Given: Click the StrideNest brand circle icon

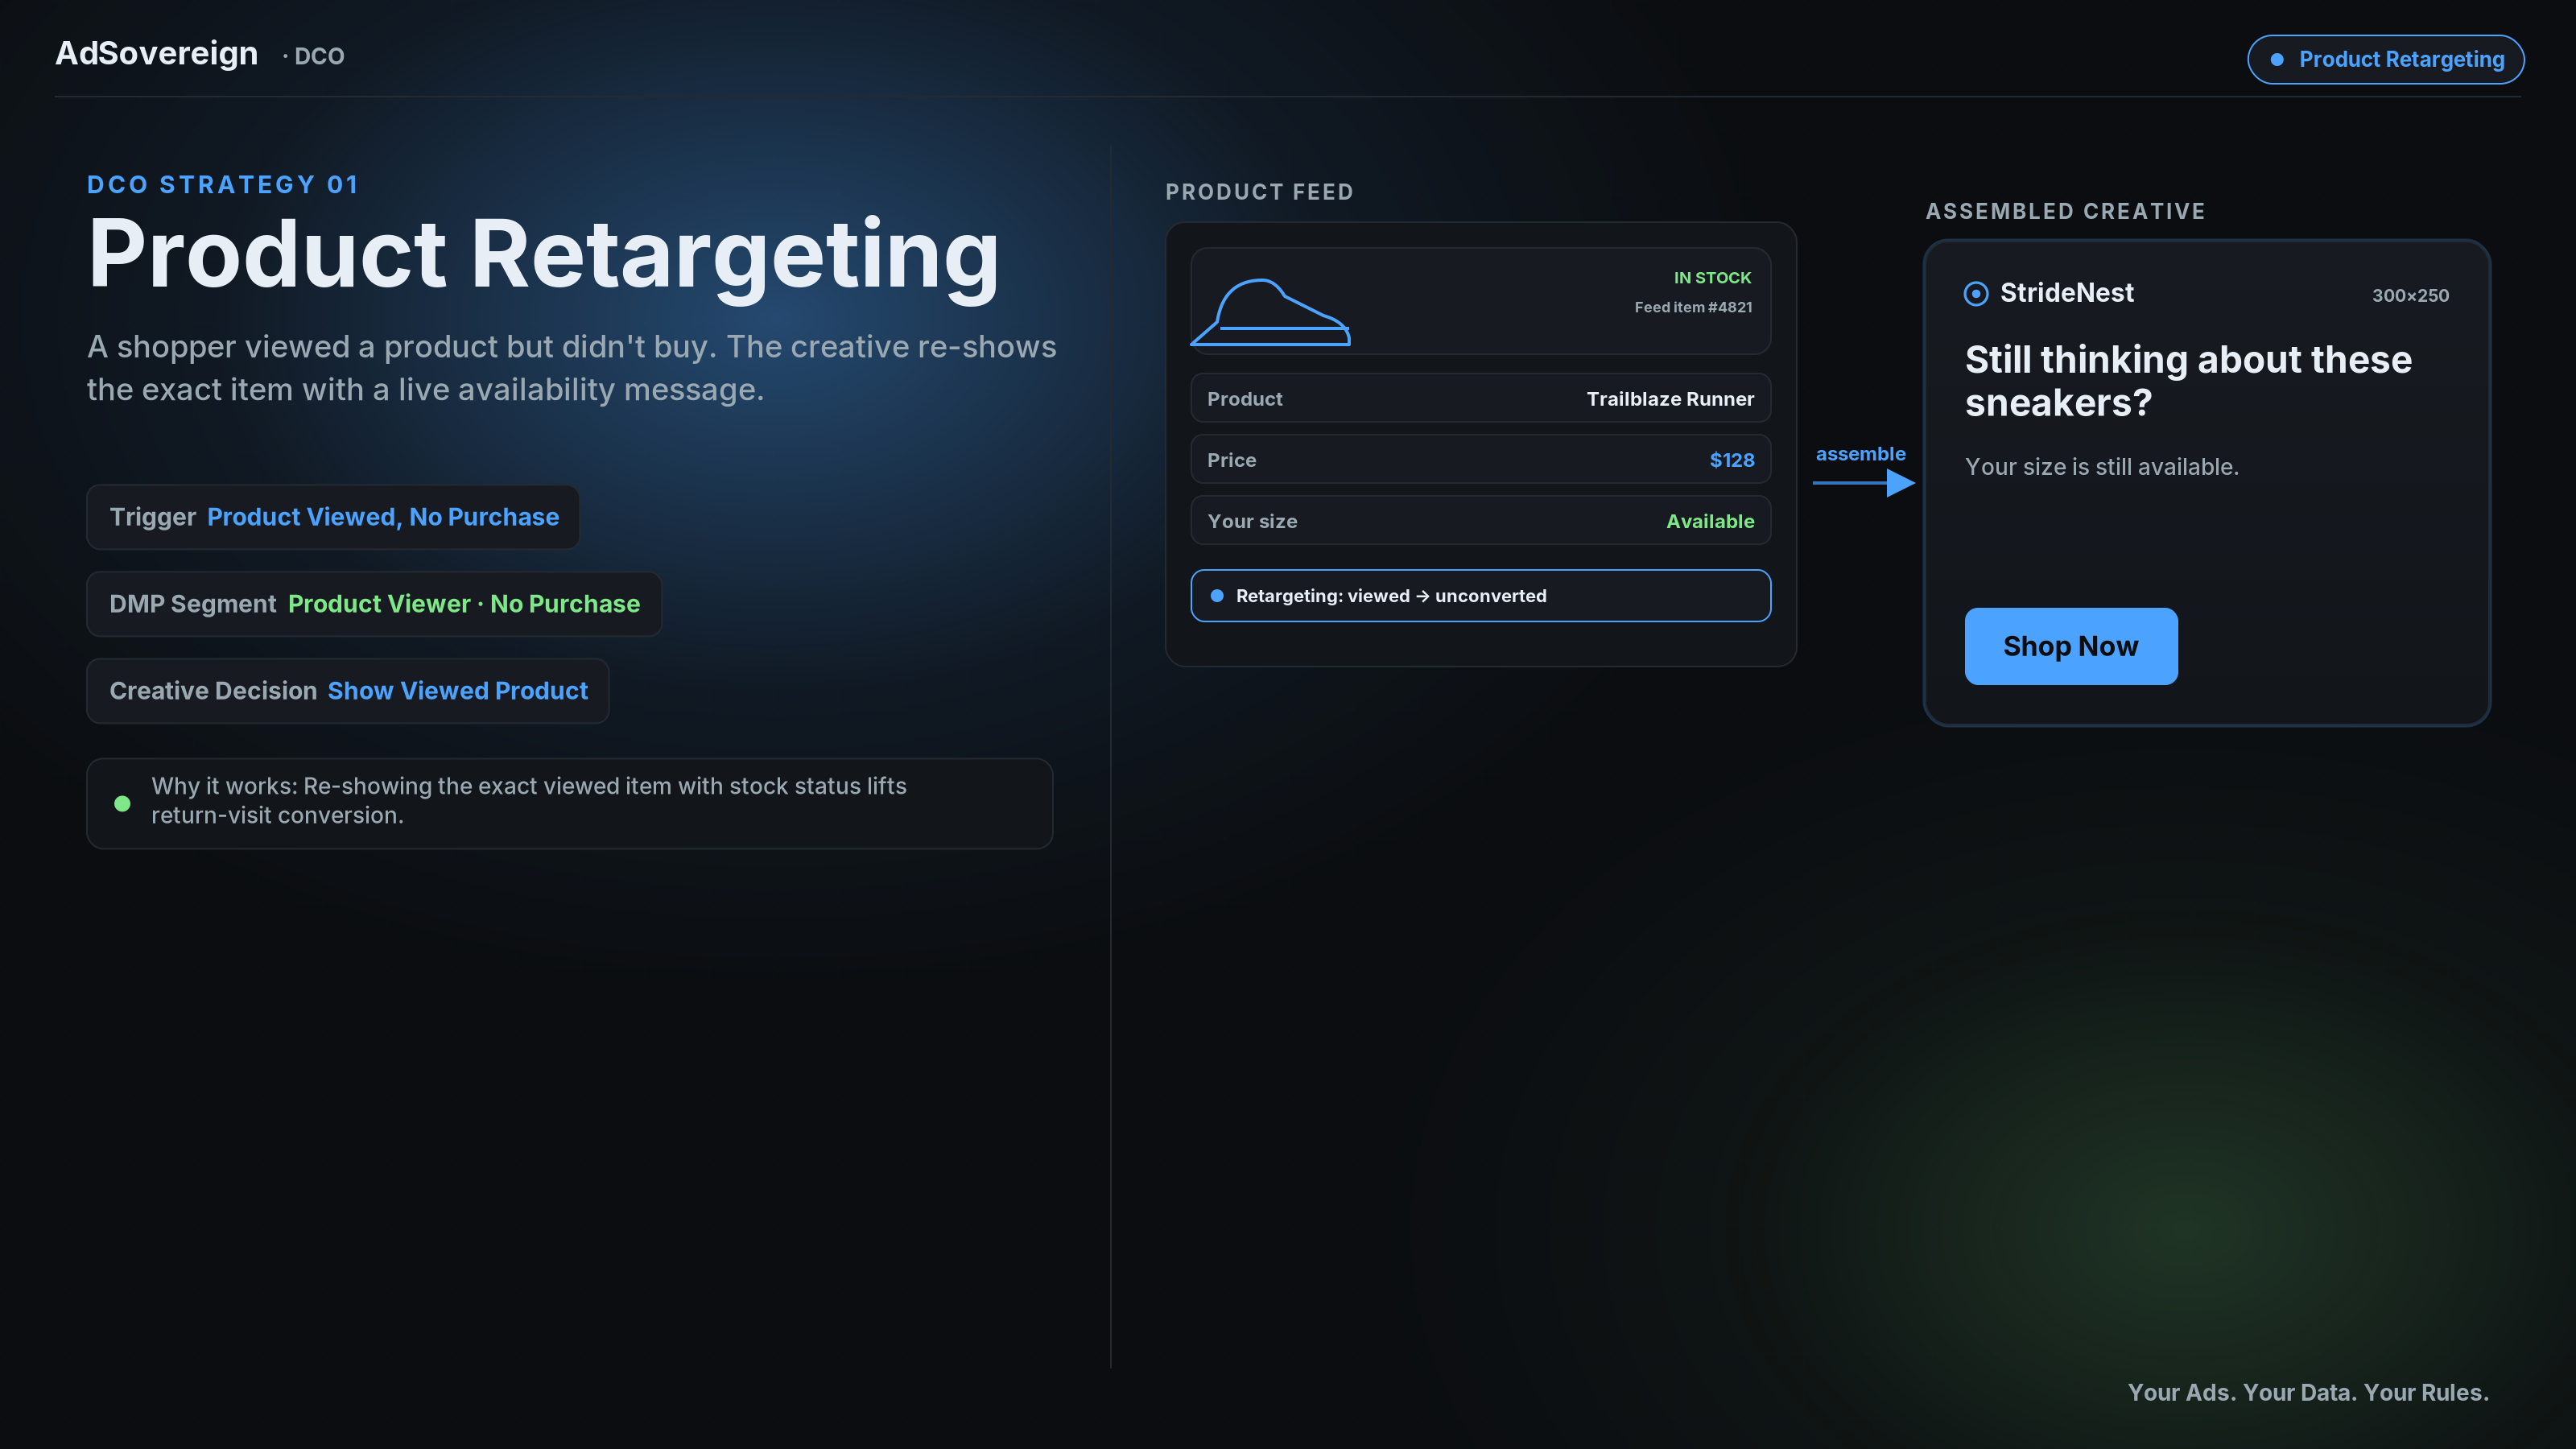Looking at the screenshot, I should 1976,293.
